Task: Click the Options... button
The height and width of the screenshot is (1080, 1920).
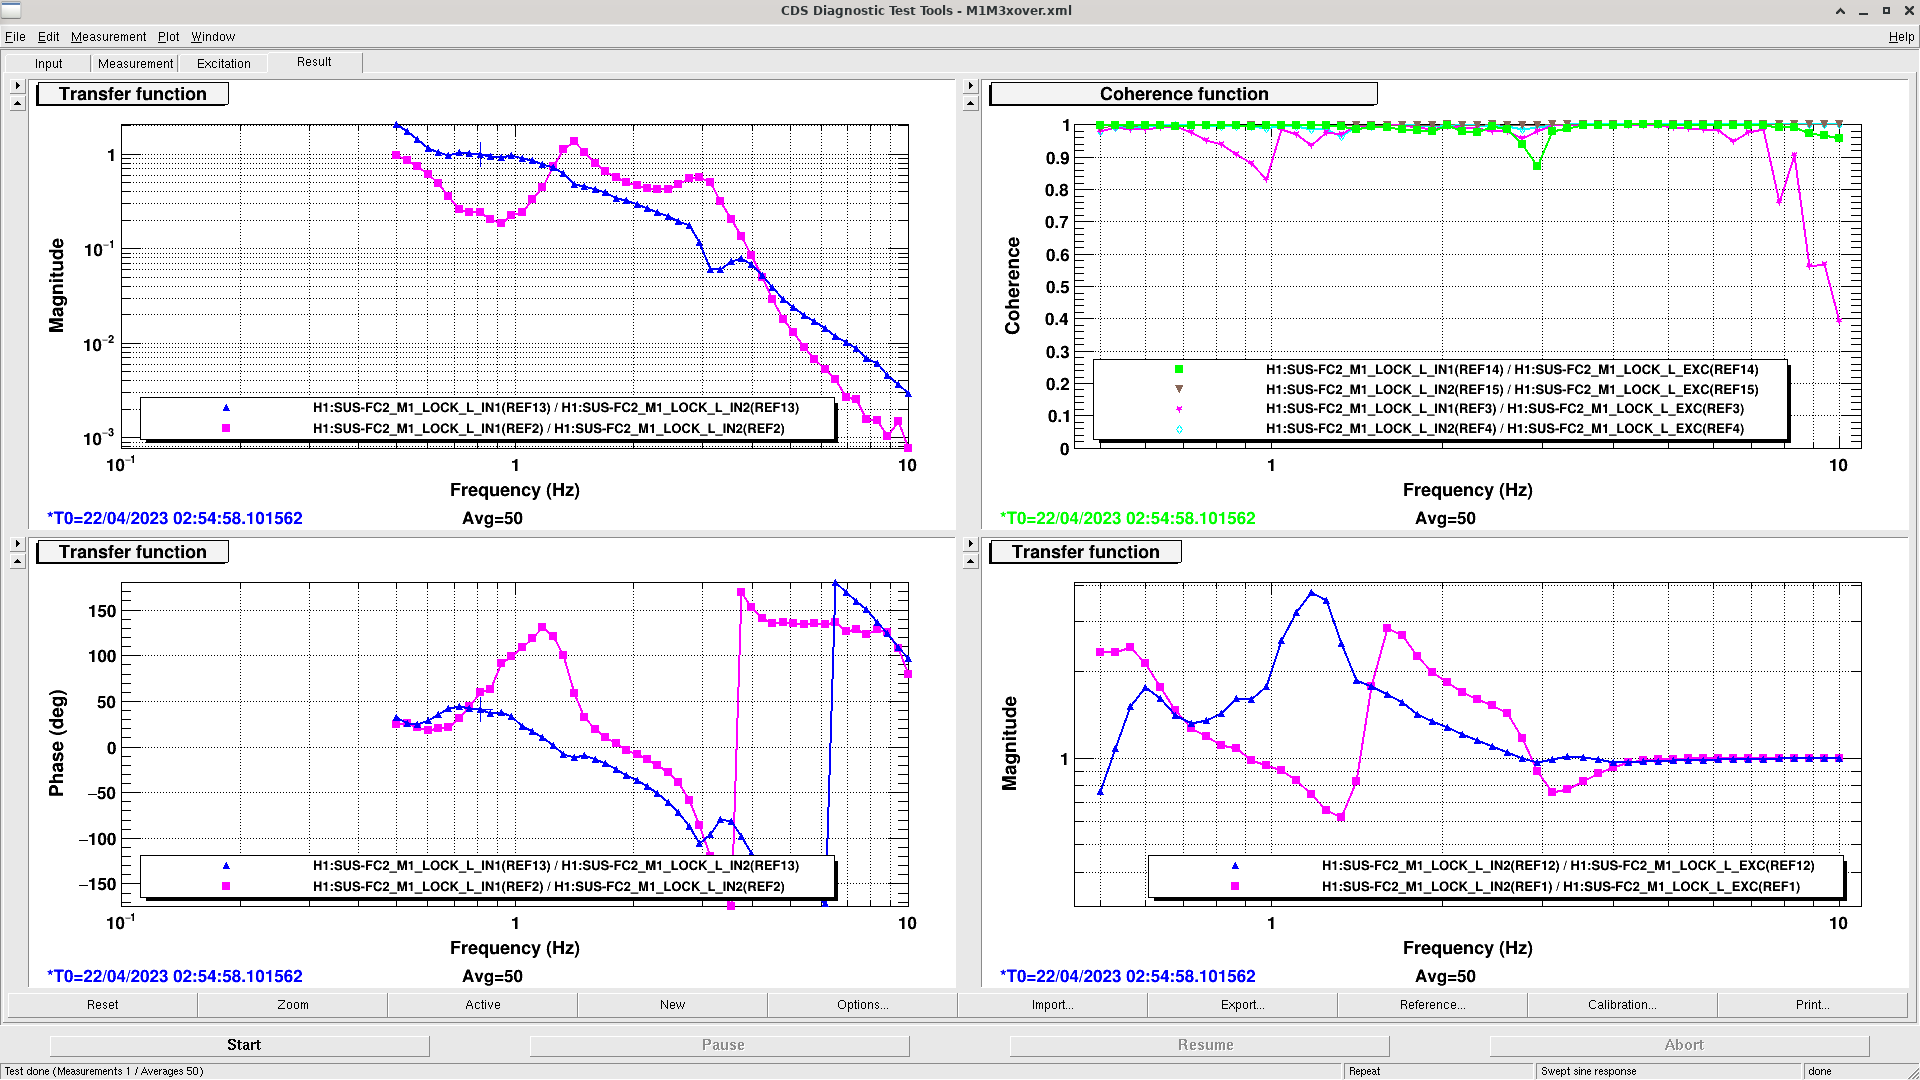Action: pos(862,1005)
